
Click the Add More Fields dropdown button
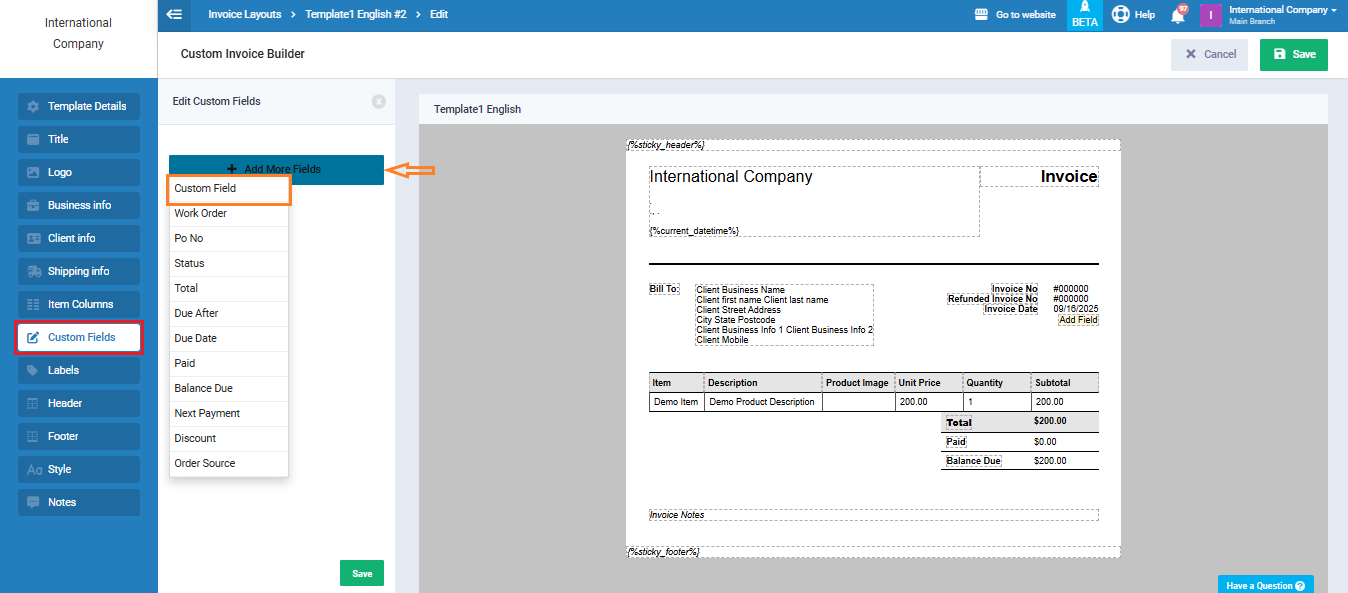click(276, 169)
